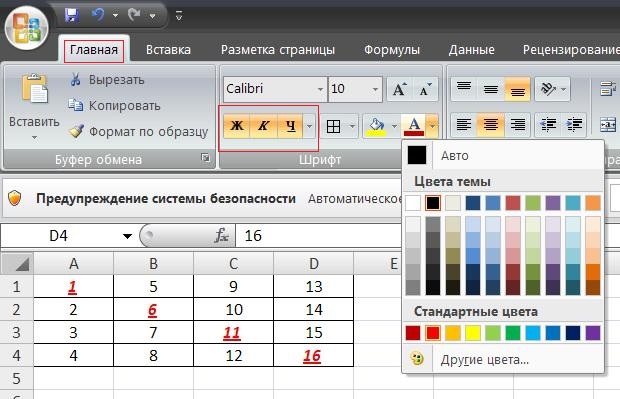
Task: Undo the last action
Action: [x=98, y=15]
